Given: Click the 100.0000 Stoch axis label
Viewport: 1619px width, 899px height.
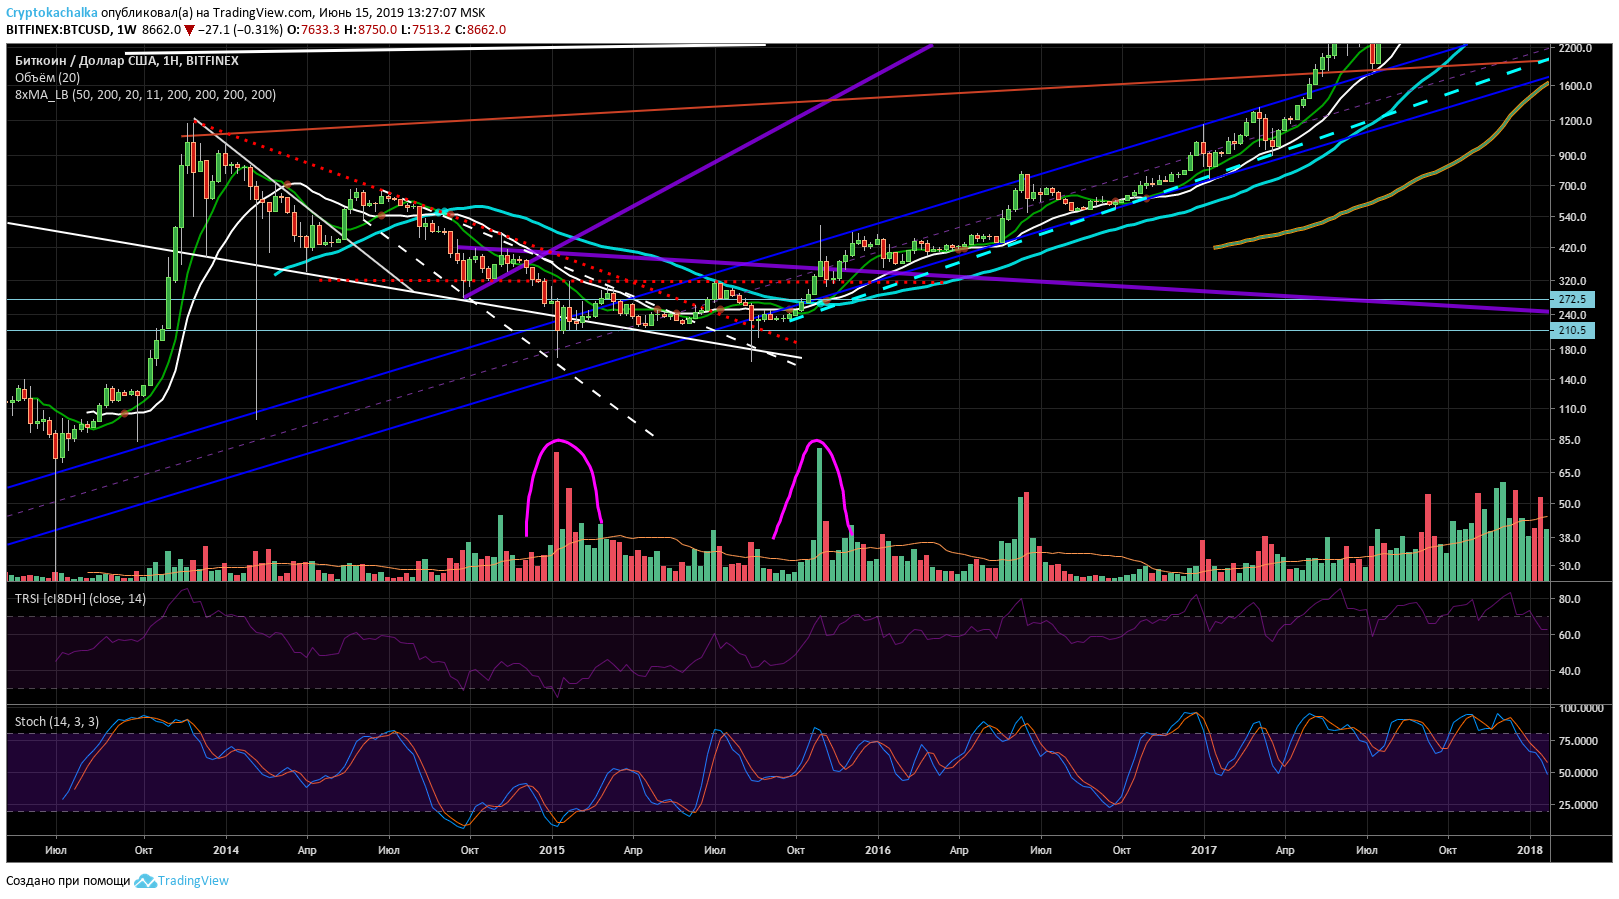Looking at the screenshot, I should click(1582, 708).
